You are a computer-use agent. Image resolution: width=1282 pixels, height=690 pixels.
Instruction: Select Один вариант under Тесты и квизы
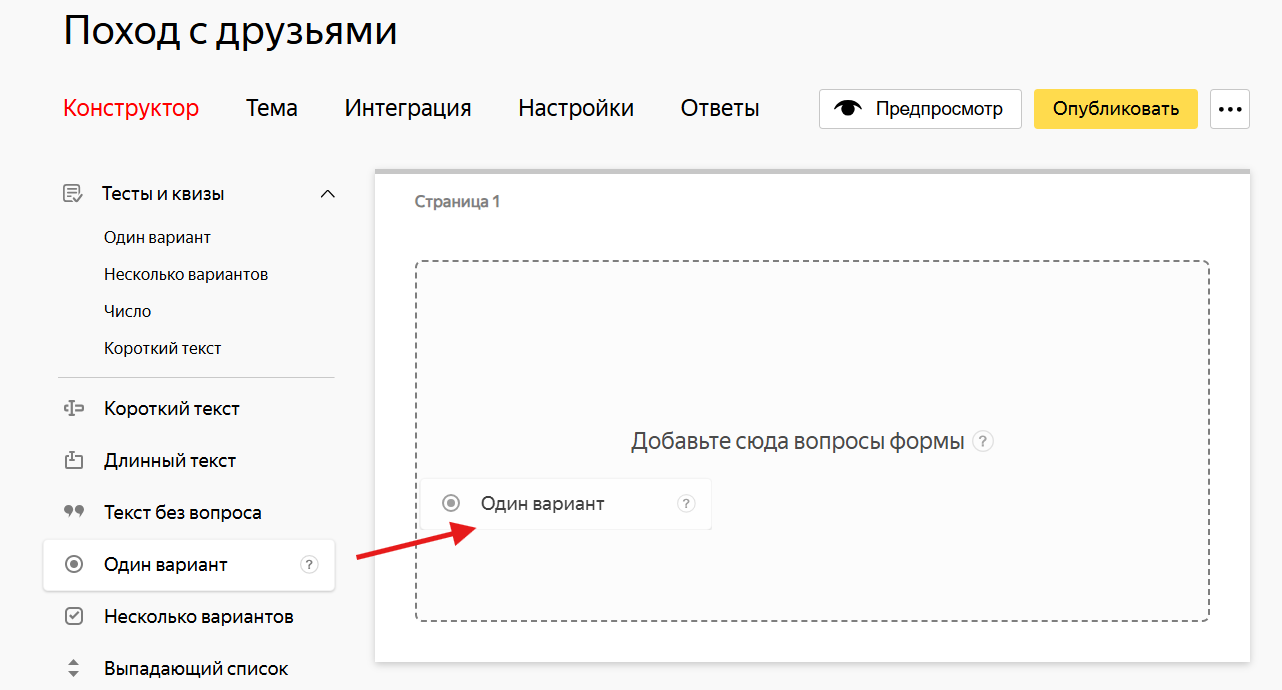click(157, 237)
